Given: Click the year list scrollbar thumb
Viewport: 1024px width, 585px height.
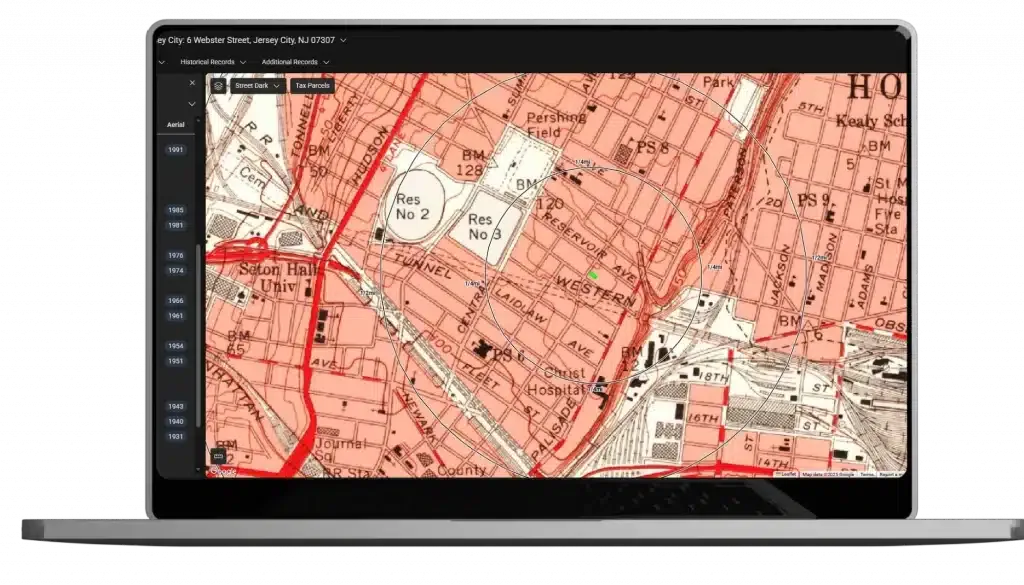Looking at the screenshot, I should [199, 336].
